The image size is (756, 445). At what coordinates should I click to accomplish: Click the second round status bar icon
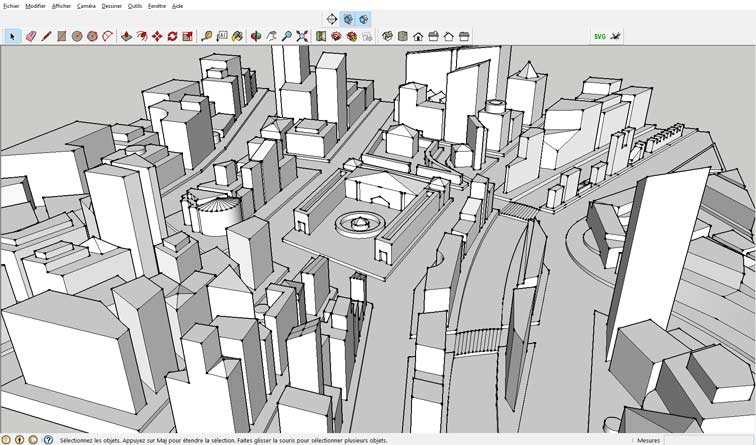tap(20, 440)
